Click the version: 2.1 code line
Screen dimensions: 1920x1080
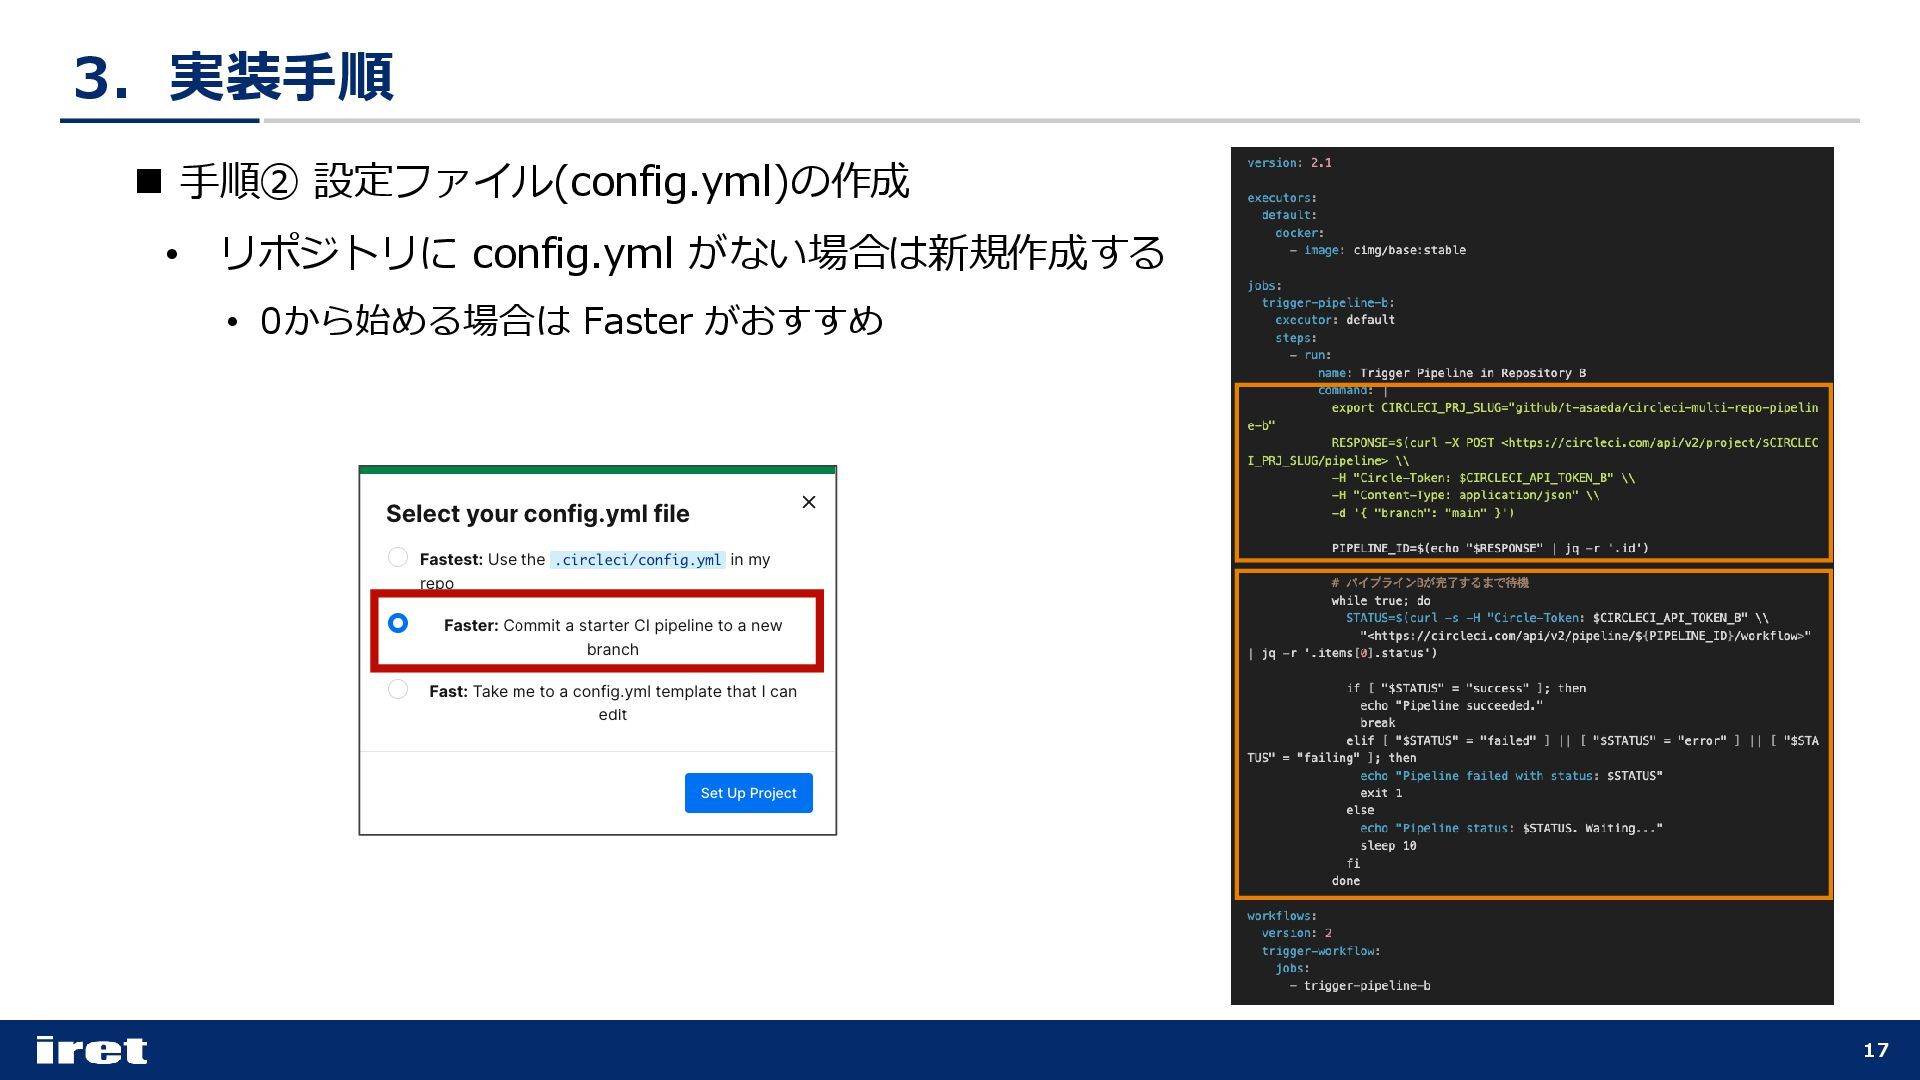tap(1289, 163)
